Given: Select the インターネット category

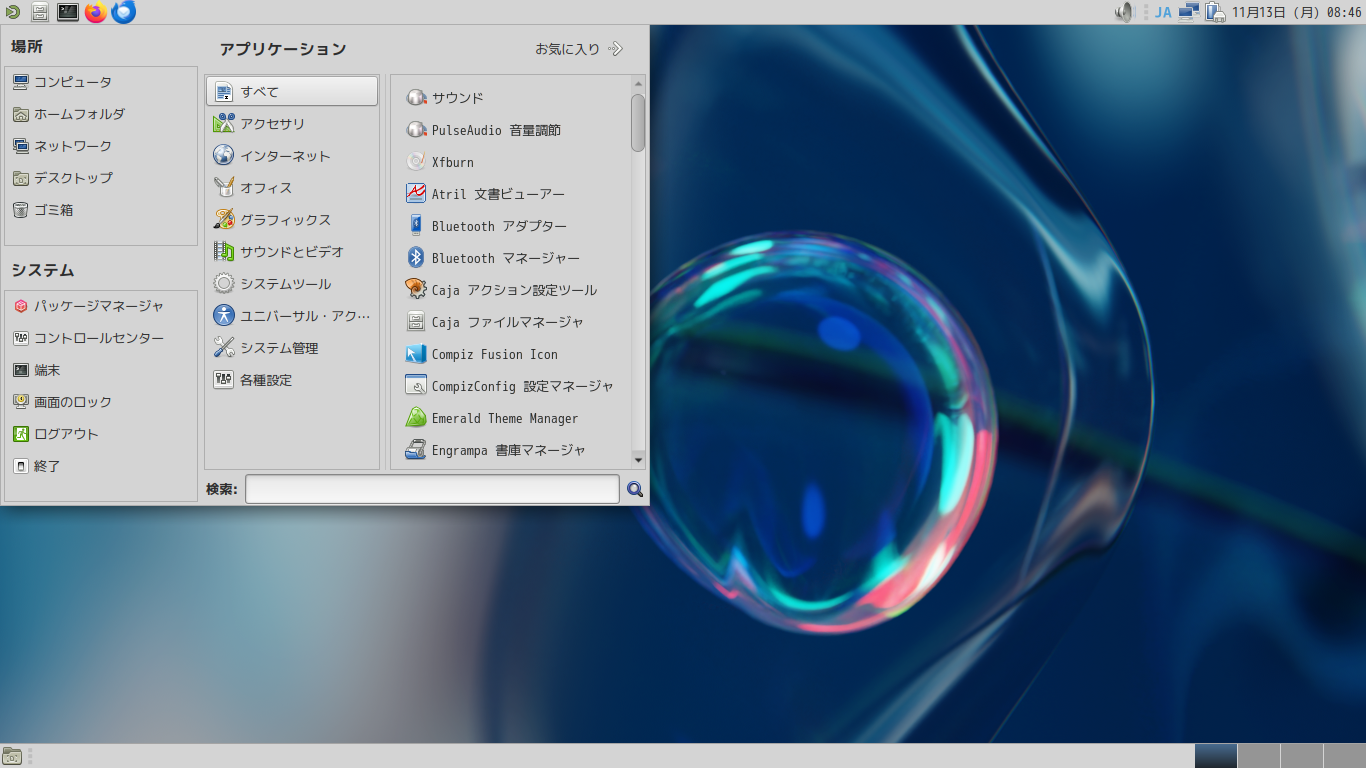Looking at the screenshot, I should pyautogui.click(x=292, y=156).
